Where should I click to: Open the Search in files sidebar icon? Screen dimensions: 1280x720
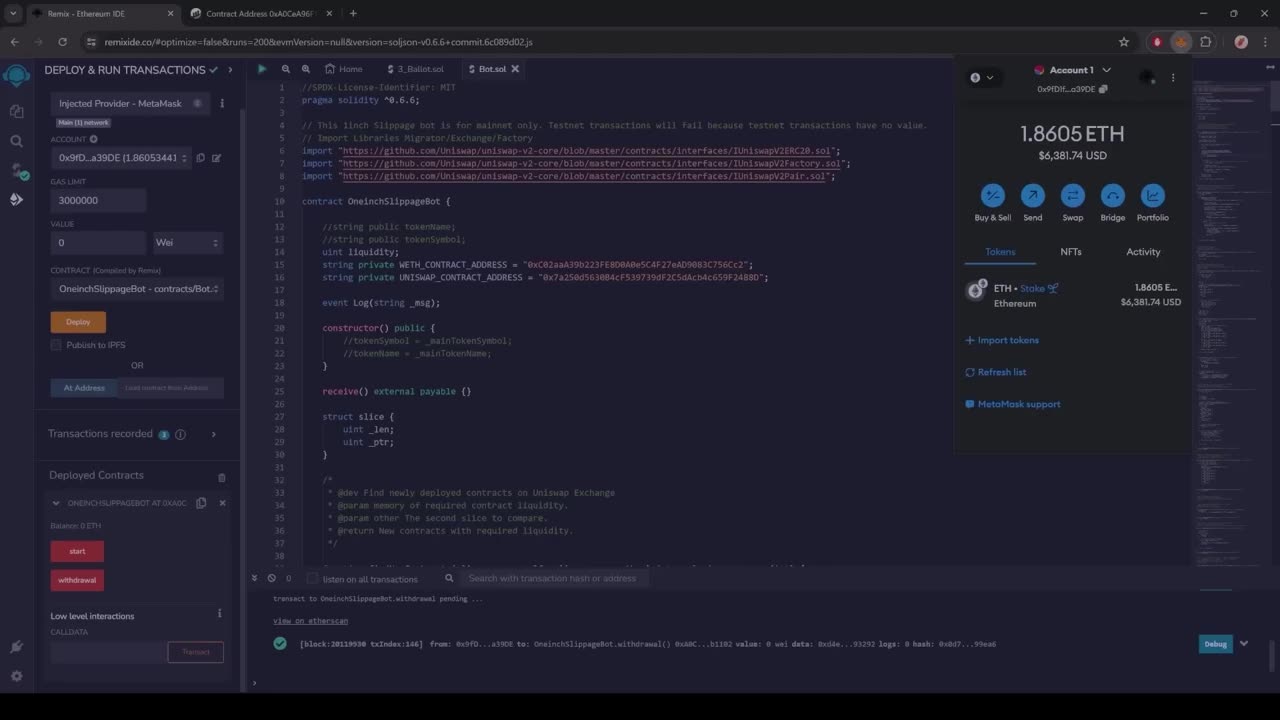click(x=16, y=141)
